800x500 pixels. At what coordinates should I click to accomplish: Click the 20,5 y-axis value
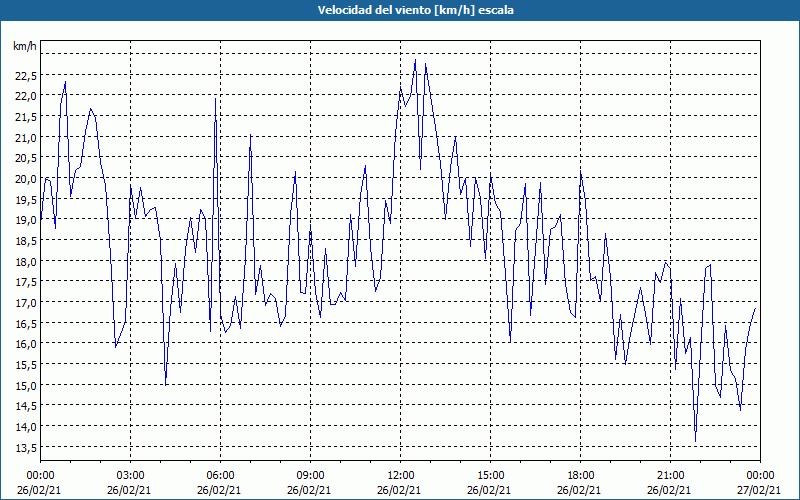point(26,158)
